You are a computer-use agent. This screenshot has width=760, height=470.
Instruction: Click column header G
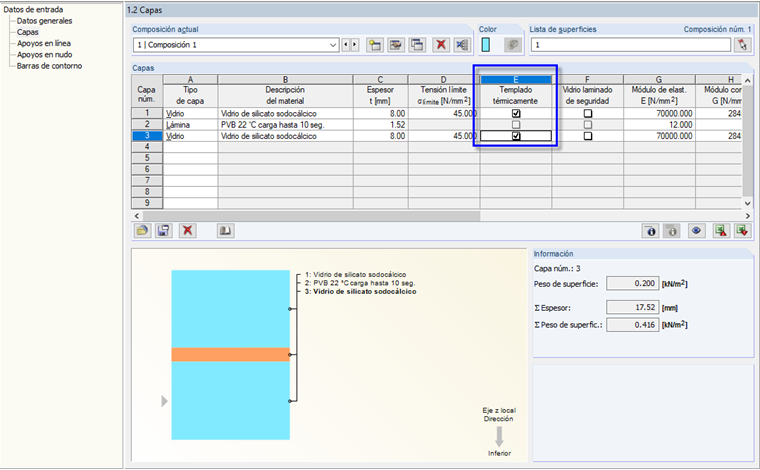659,79
